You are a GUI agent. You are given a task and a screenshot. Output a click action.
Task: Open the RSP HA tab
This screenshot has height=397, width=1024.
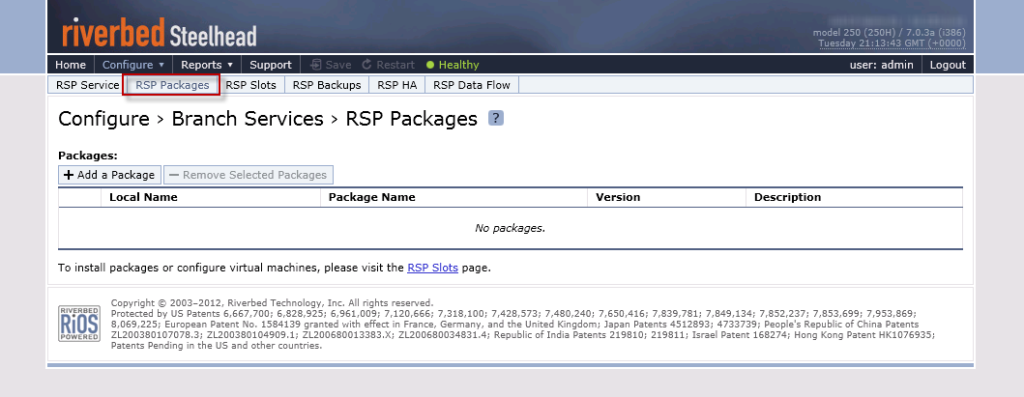pos(397,85)
